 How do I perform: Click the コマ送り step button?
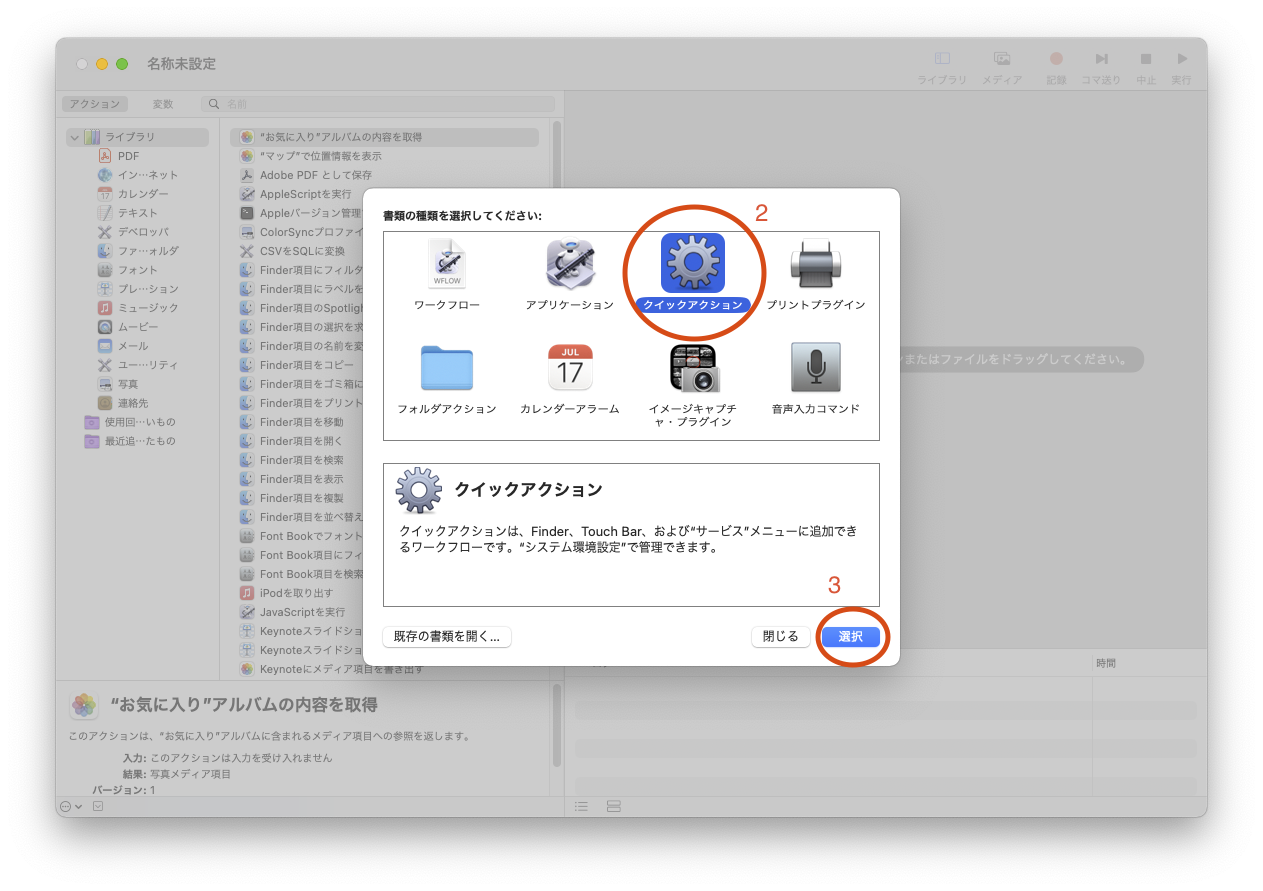pos(1101,67)
